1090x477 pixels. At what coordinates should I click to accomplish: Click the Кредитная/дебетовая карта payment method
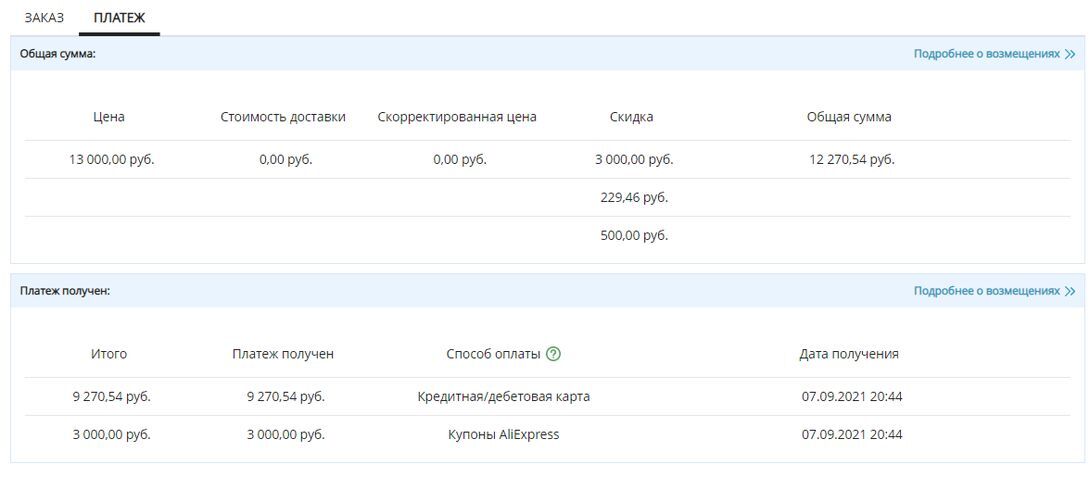[503, 396]
